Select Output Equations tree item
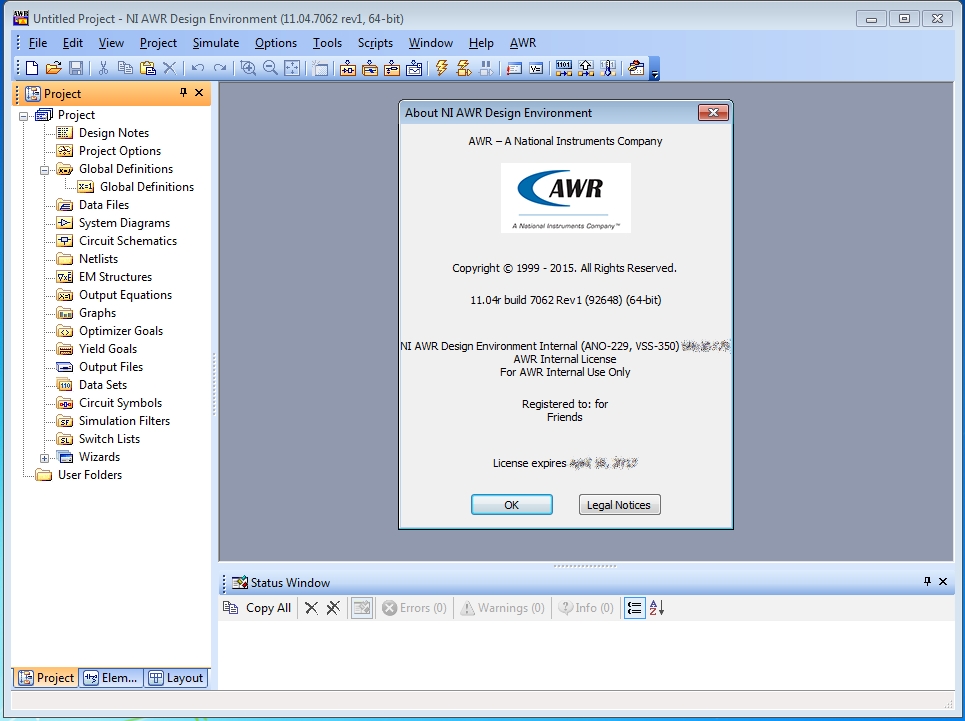965x721 pixels. pyautogui.click(x=126, y=295)
